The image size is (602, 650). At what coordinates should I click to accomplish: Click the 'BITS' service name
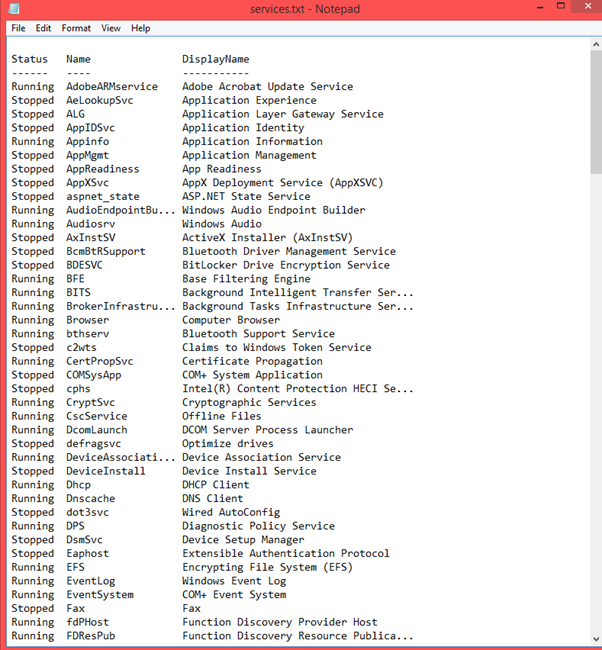(78, 293)
